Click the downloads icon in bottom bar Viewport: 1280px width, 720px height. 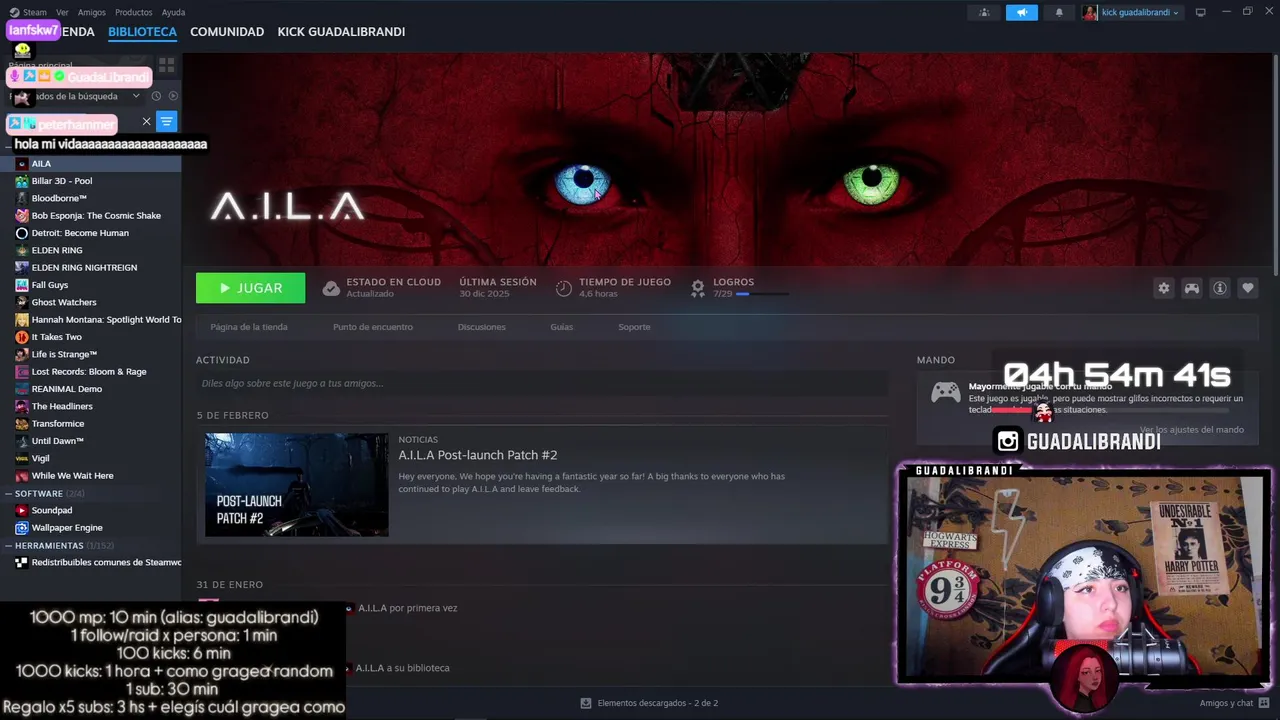tap(586, 703)
